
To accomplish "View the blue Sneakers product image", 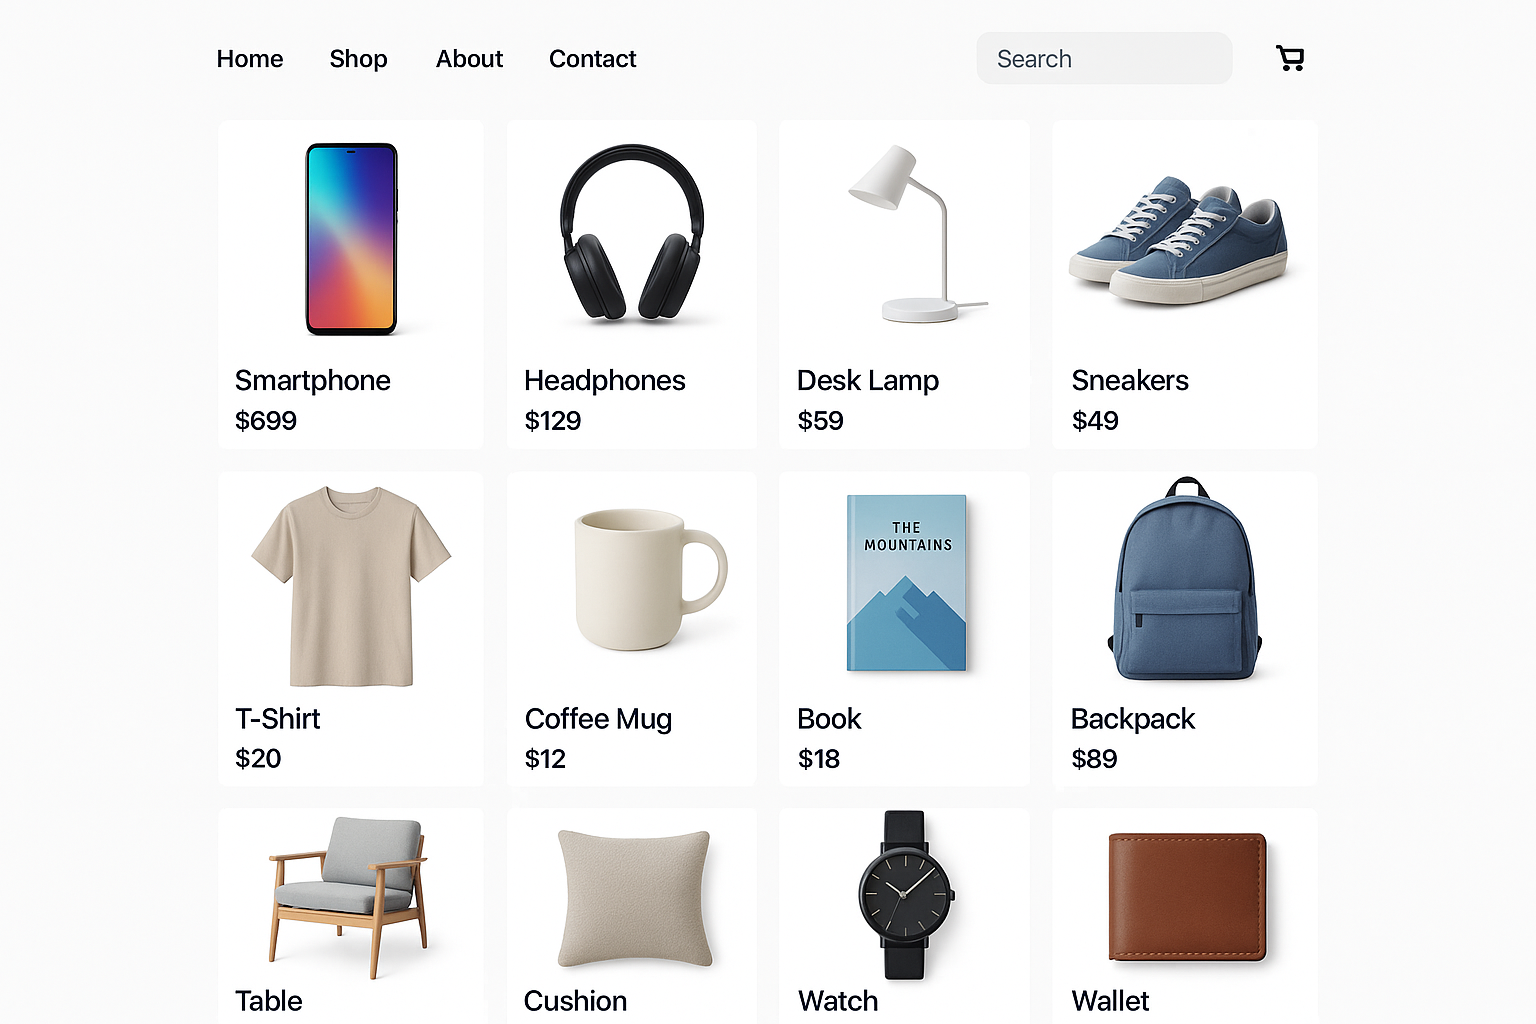I will (1178, 240).
